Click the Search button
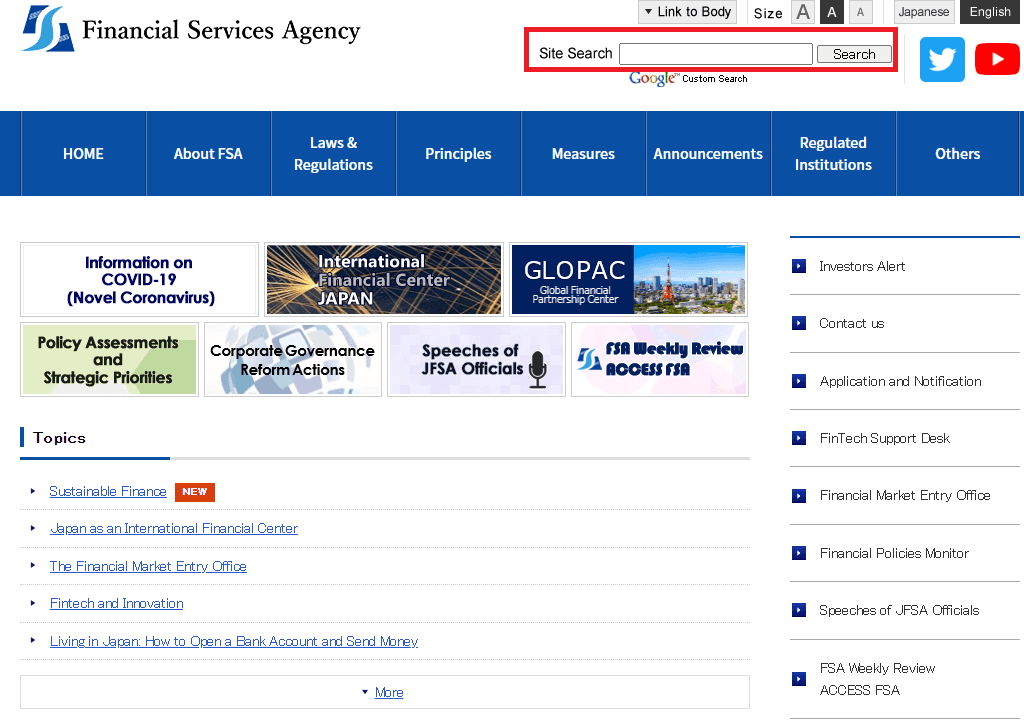Viewport: 1024px width, 725px height. click(854, 54)
